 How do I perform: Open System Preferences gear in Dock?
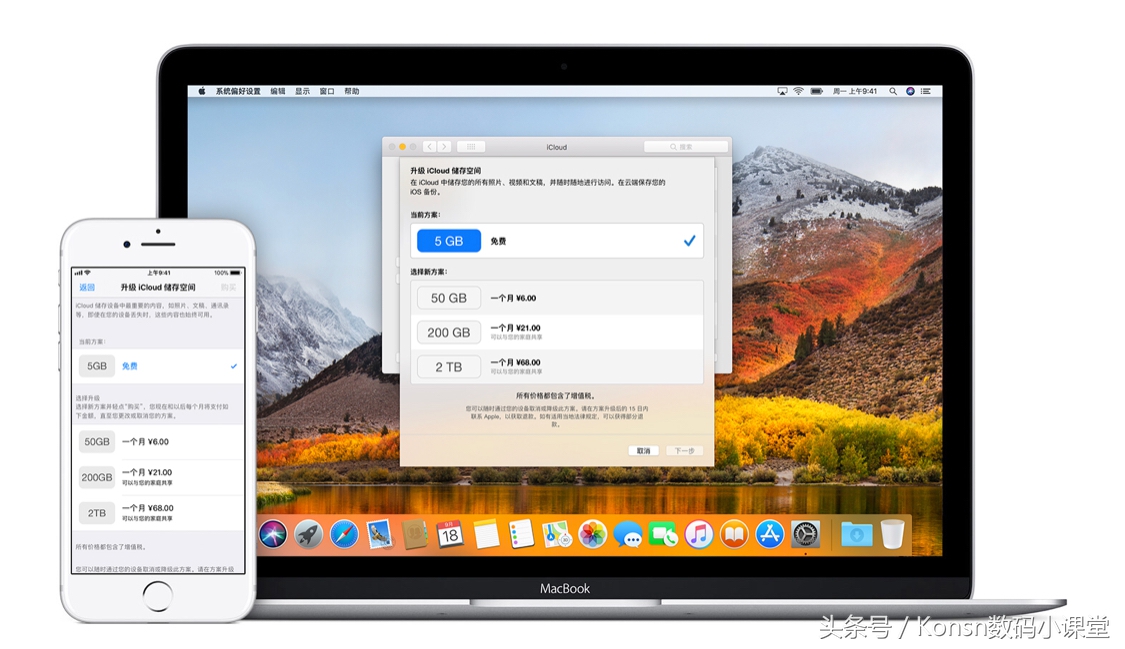(x=805, y=534)
